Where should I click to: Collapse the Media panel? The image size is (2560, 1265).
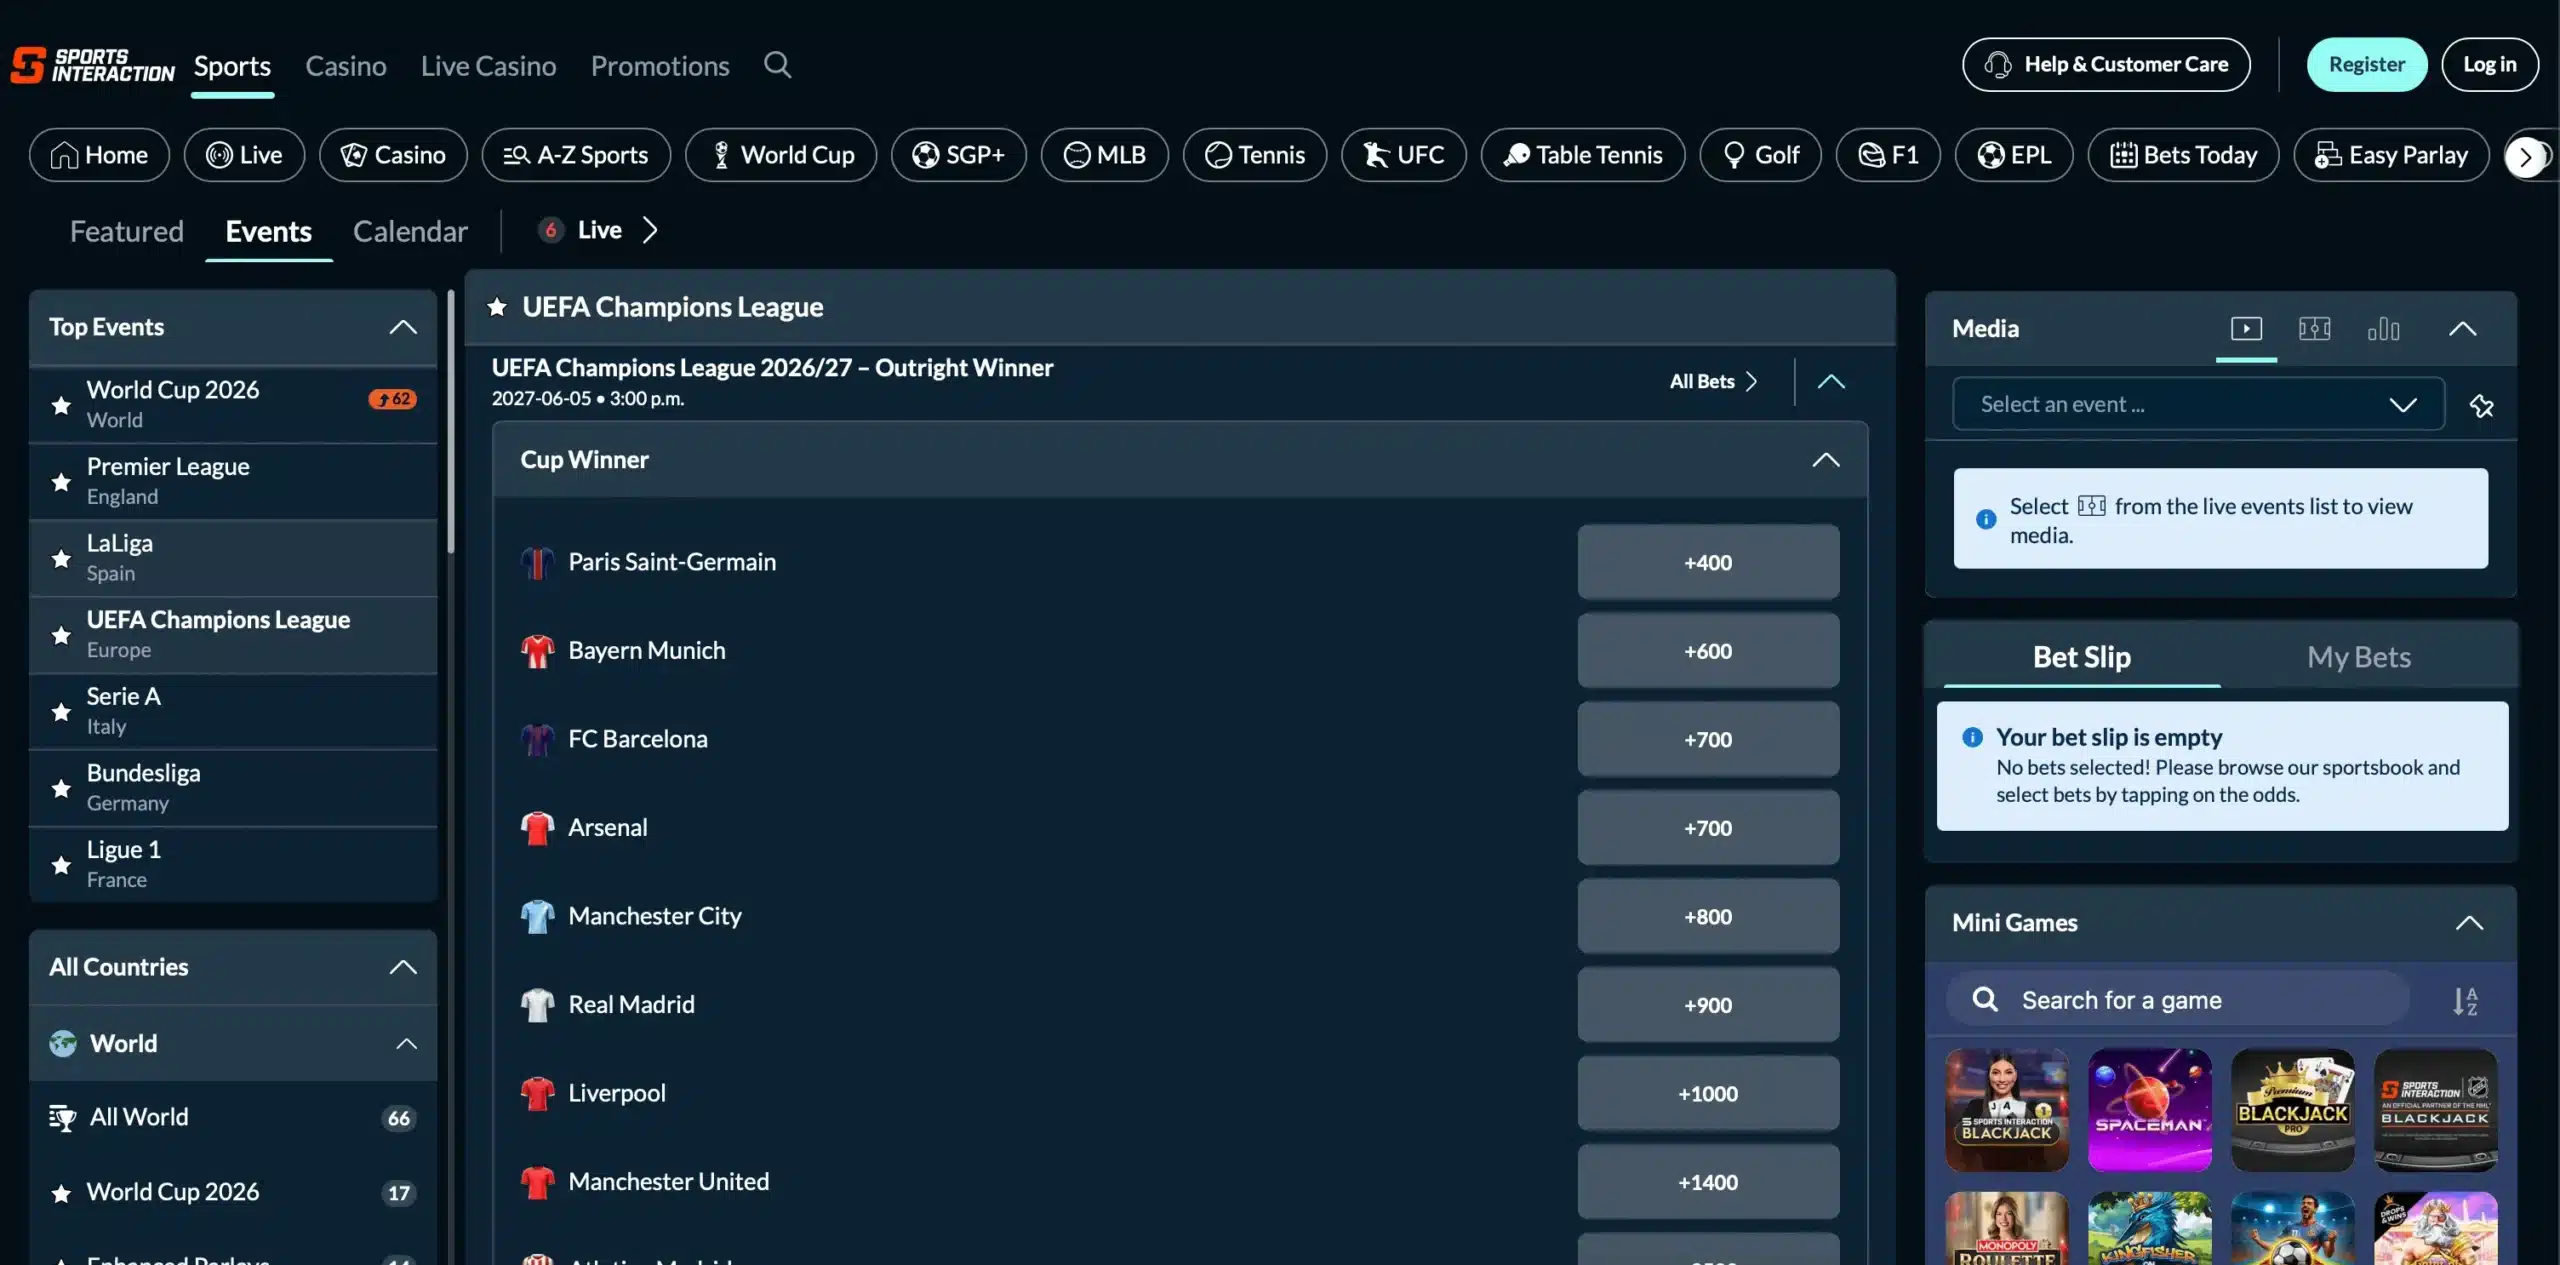(x=2462, y=329)
